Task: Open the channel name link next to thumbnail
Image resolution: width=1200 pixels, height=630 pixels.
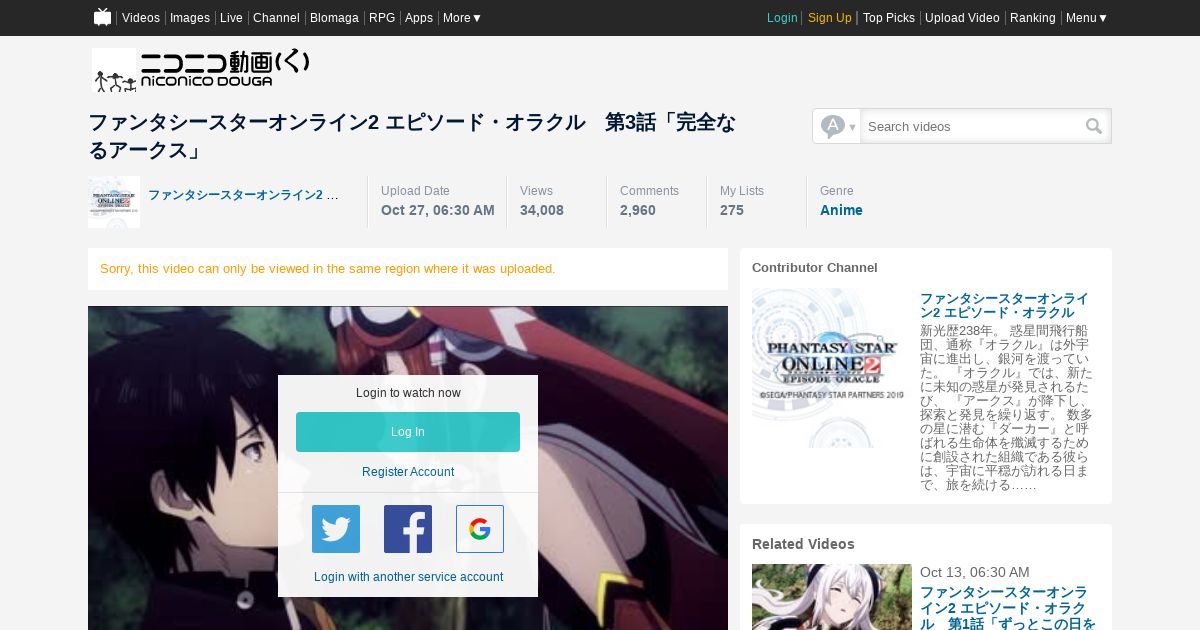Action: (x=243, y=195)
